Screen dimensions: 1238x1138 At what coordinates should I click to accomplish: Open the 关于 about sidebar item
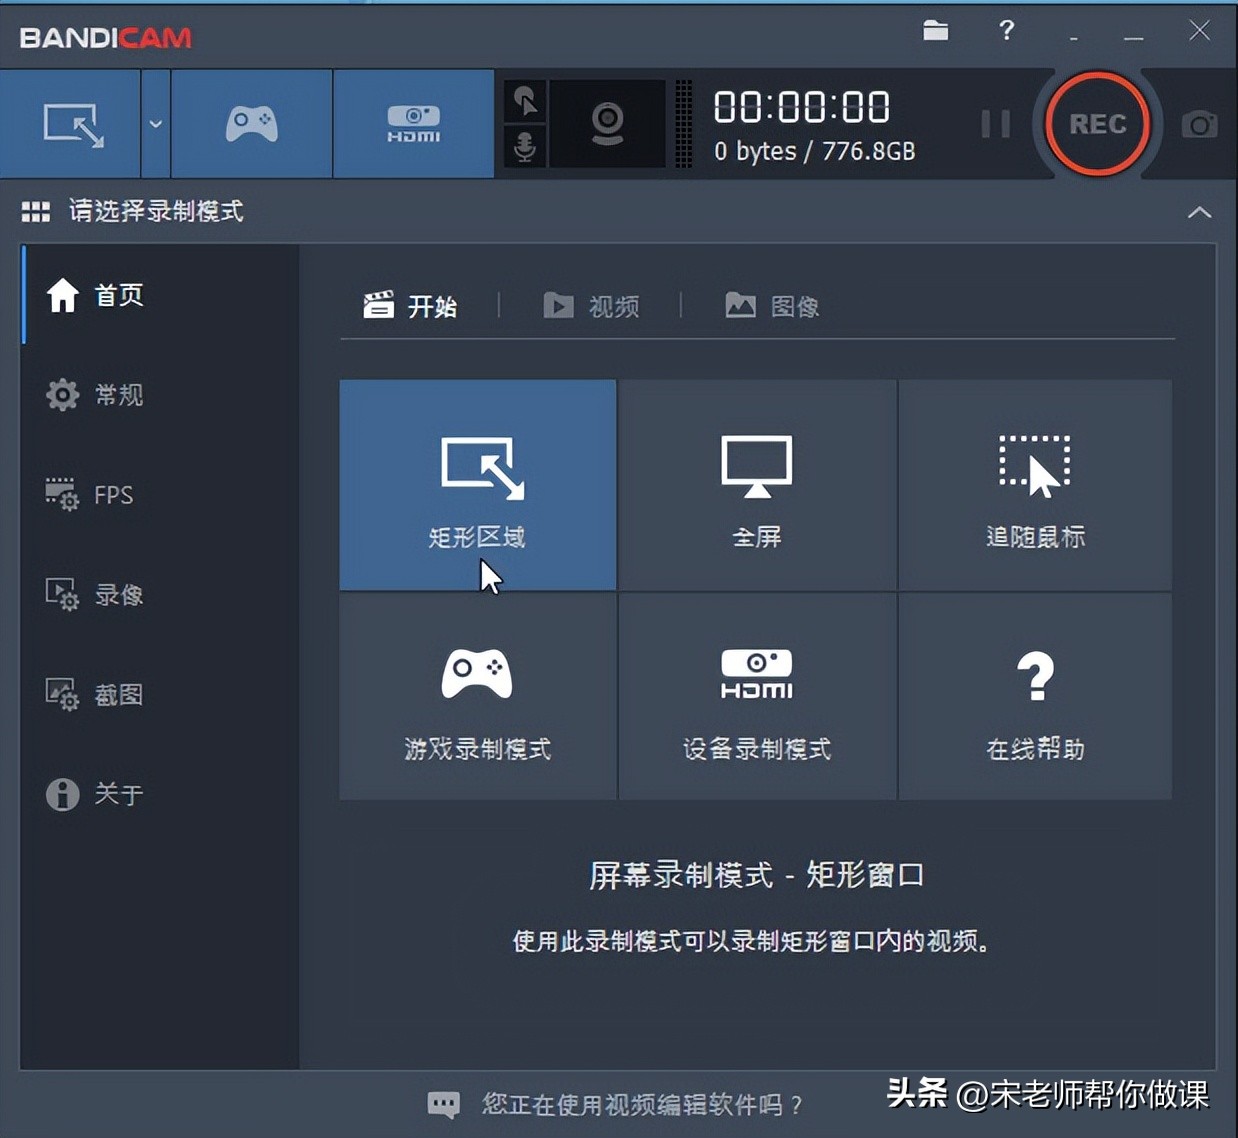(160, 795)
